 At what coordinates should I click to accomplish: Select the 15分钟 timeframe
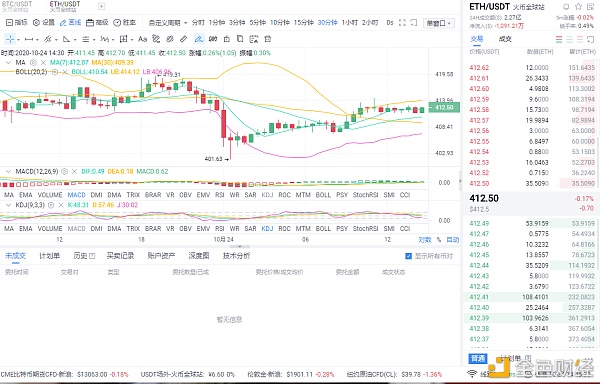(x=303, y=23)
